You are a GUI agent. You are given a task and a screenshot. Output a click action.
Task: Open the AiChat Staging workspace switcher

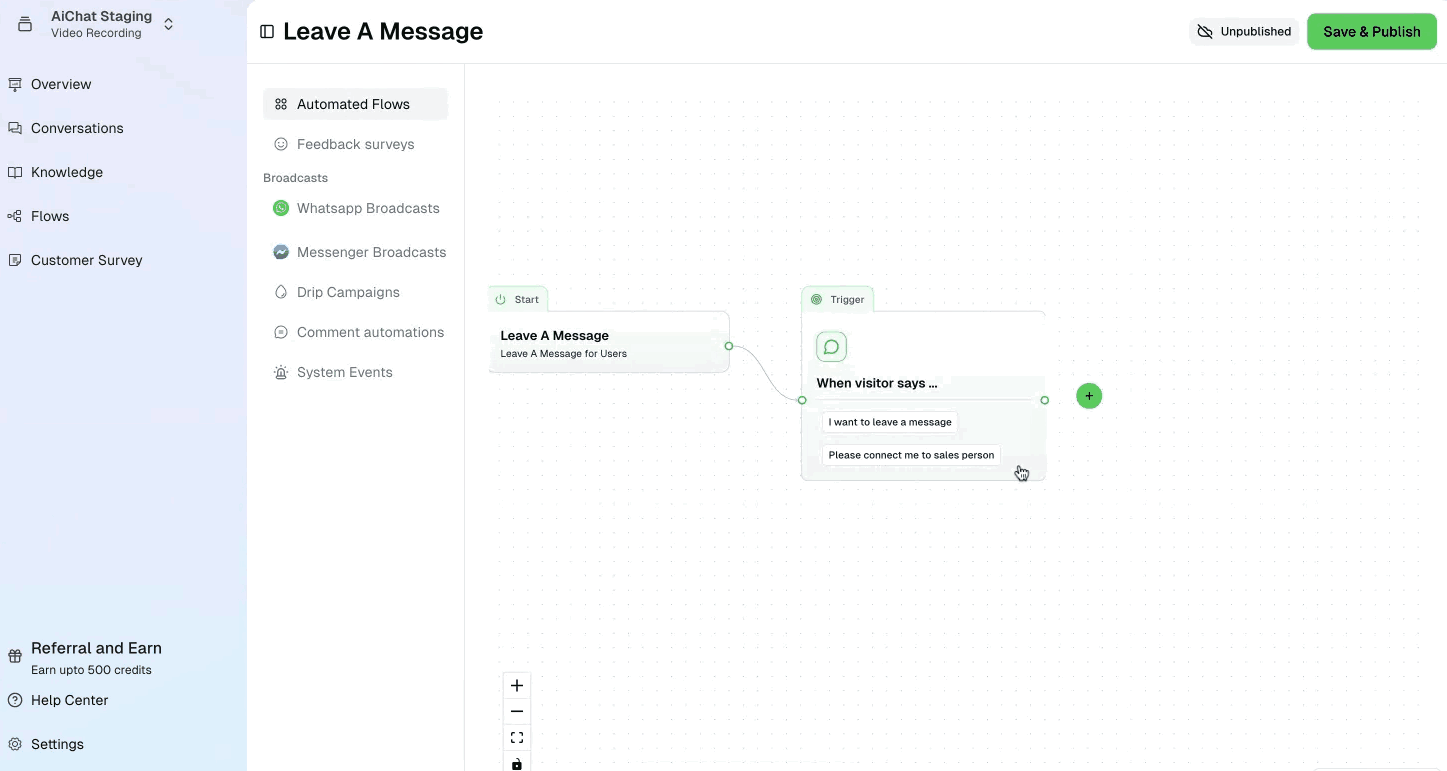168,23
